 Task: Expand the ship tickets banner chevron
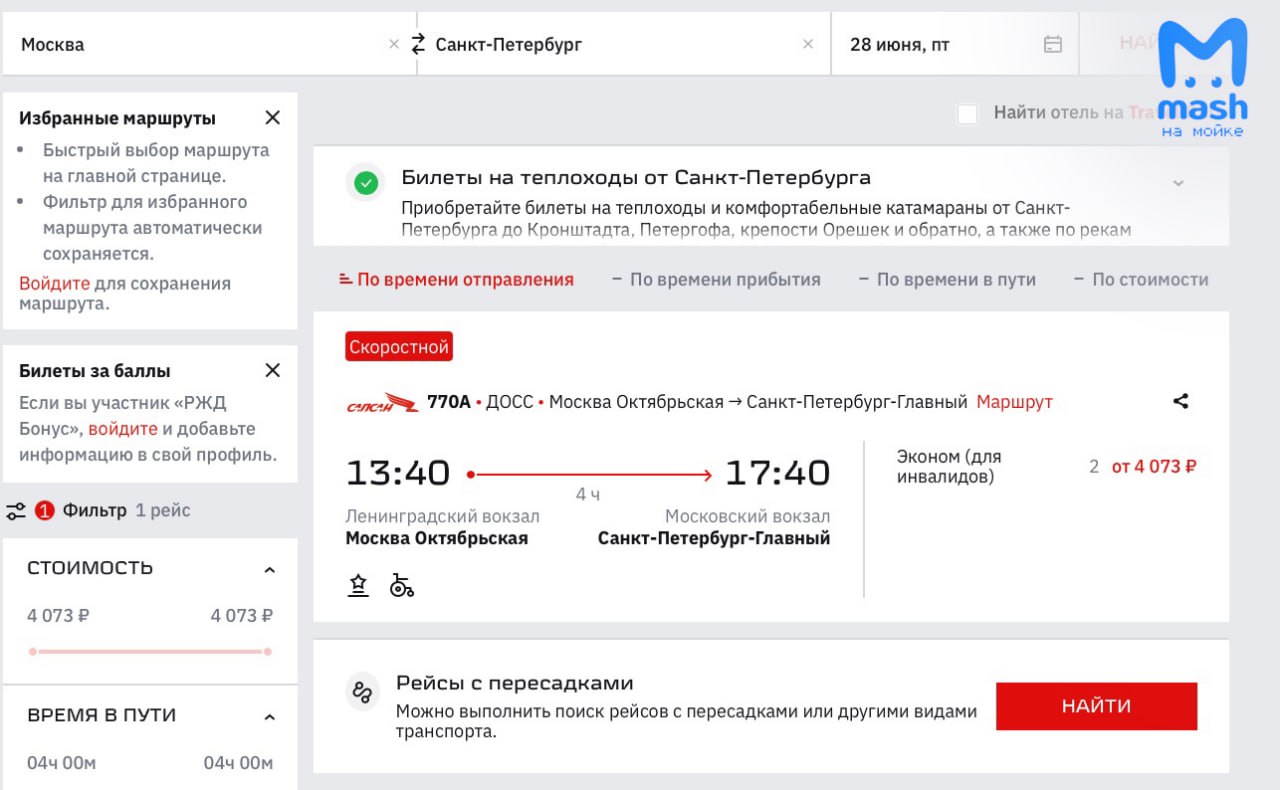[x=1178, y=183]
